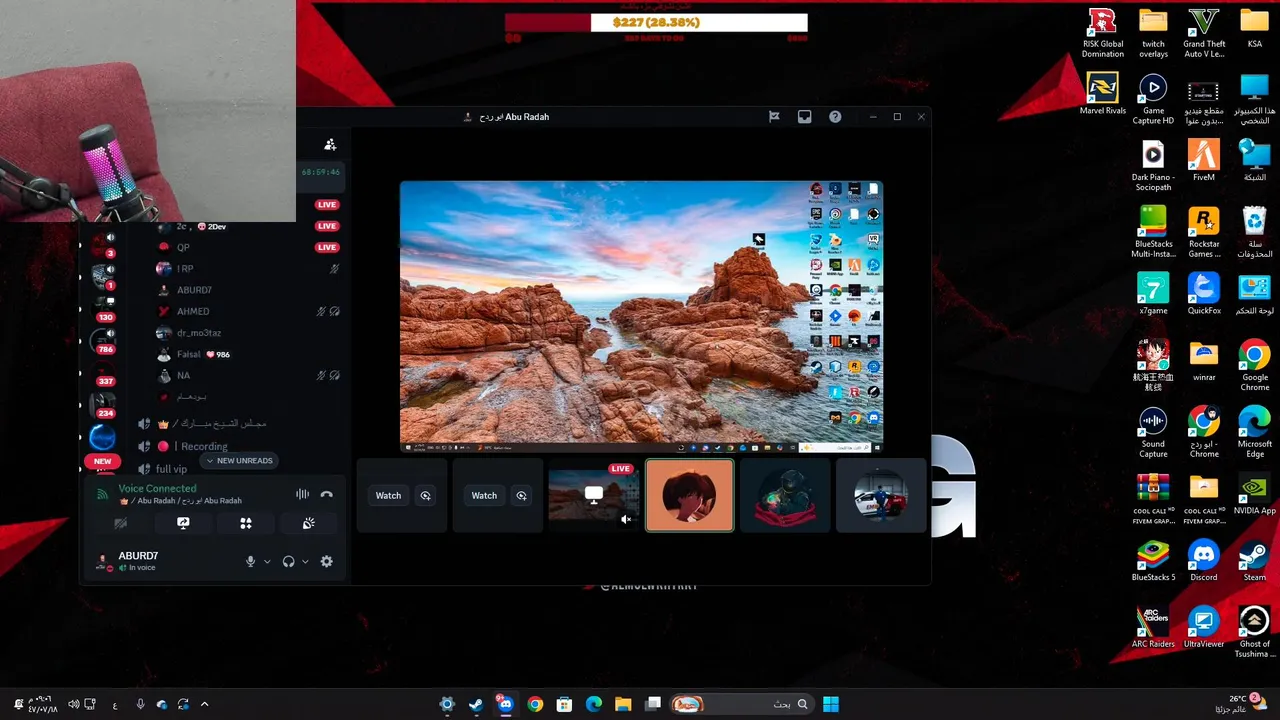Click the second Watch stream button
Viewport: 1280px width, 720px height.
tap(484, 495)
